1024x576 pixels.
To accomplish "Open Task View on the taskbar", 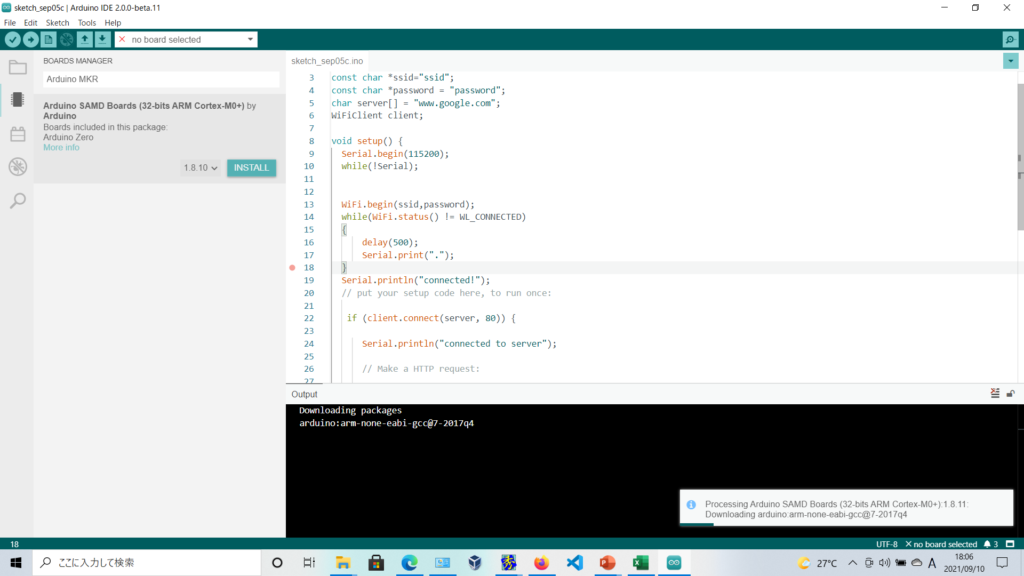I will (x=309, y=562).
